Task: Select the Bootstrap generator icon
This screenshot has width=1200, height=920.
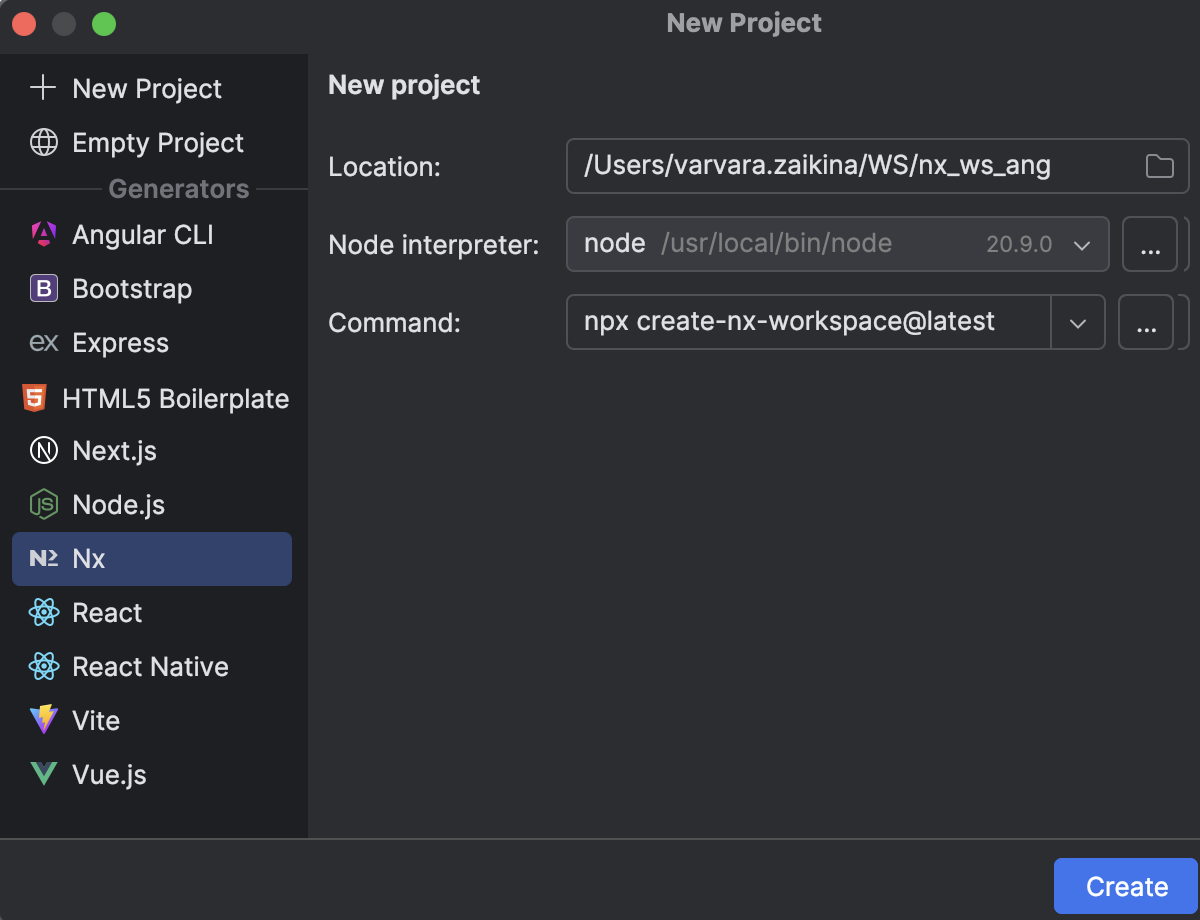Action: coord(44,288)
